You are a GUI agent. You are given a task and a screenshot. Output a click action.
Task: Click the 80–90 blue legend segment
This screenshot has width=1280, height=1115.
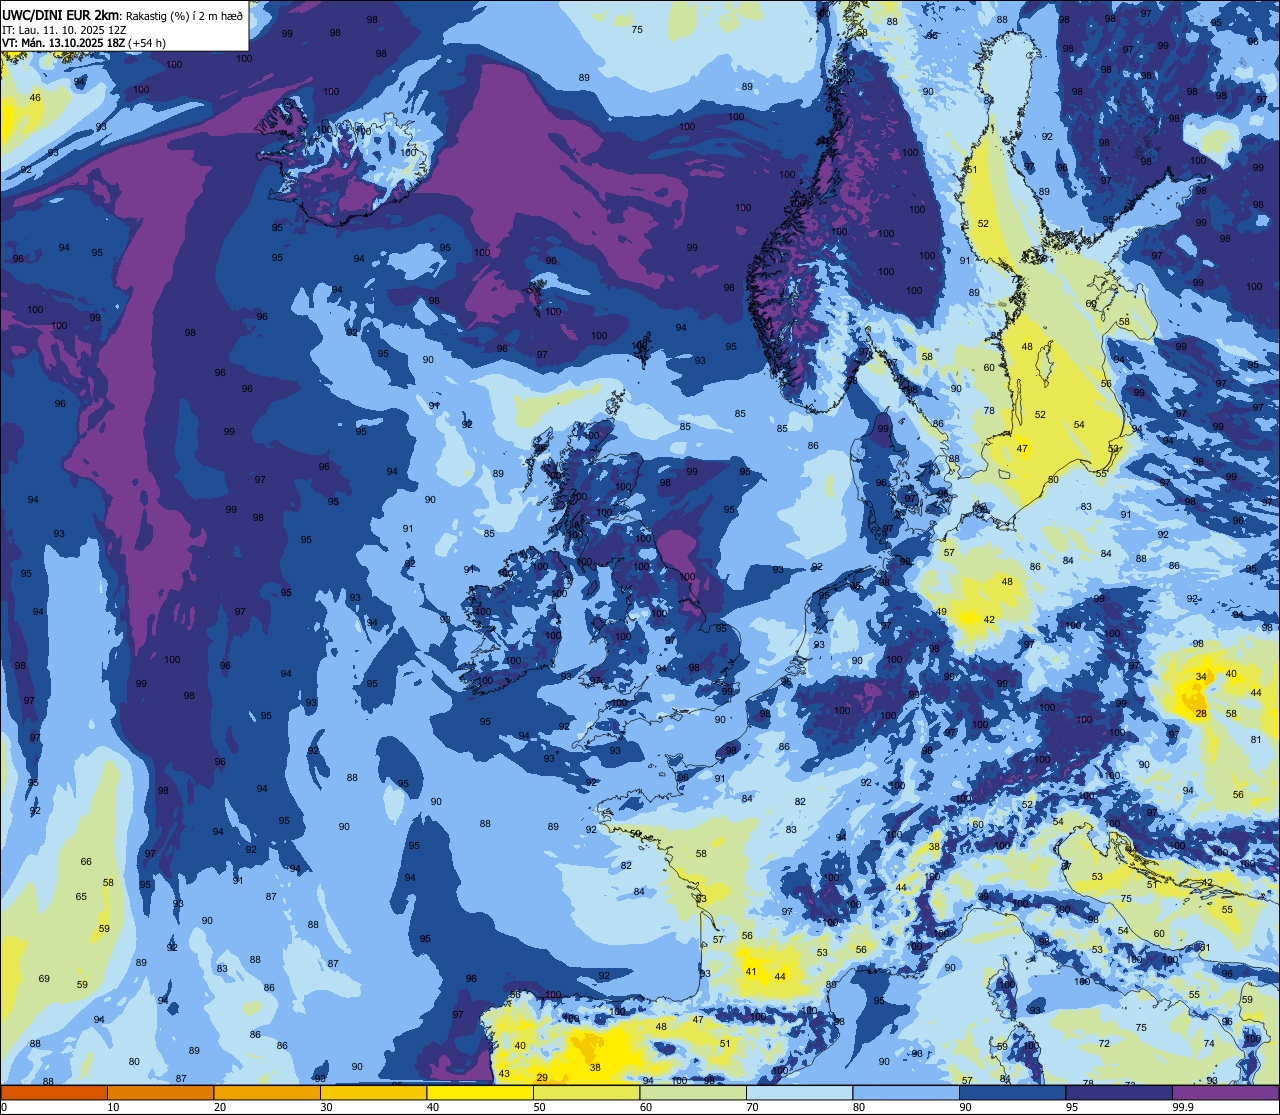pos(906,1092)
